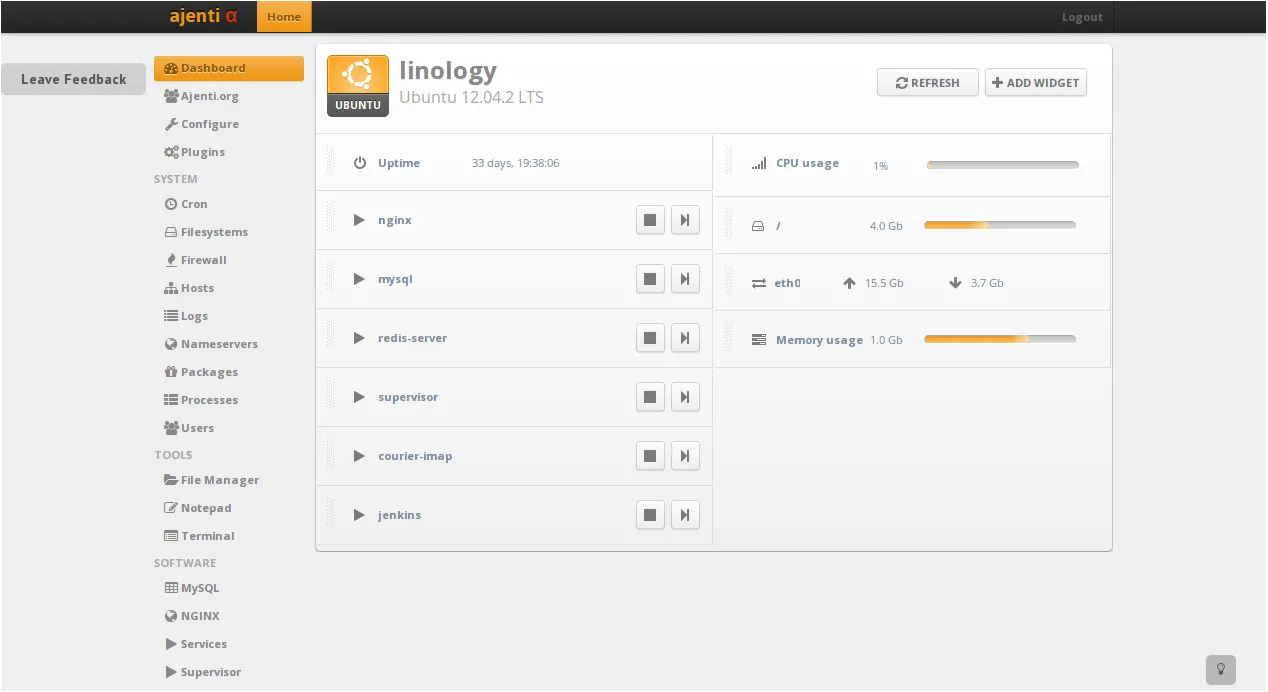Log out via the Logout link
Image resolution: width=1268 pixels, height=692 pixels.
(x=1082, y=17)
